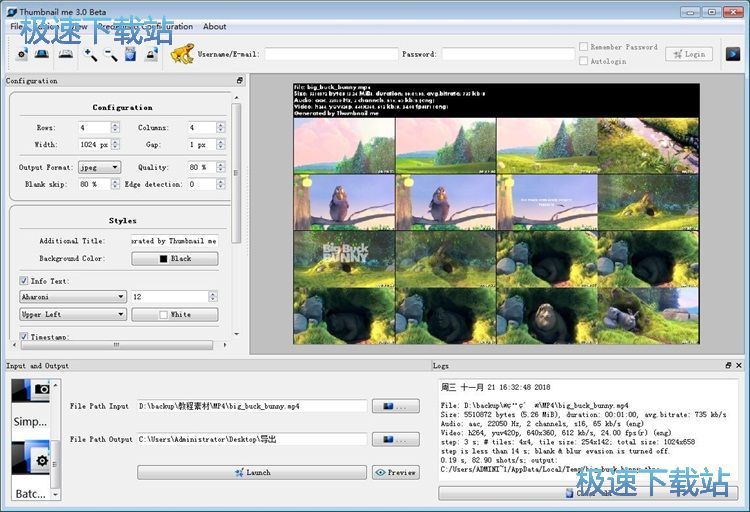Viewport: 750px width, 512px height.
Task: Click the Configuration panel vertical scrollbar thumb
Action: tap(236, 173)
